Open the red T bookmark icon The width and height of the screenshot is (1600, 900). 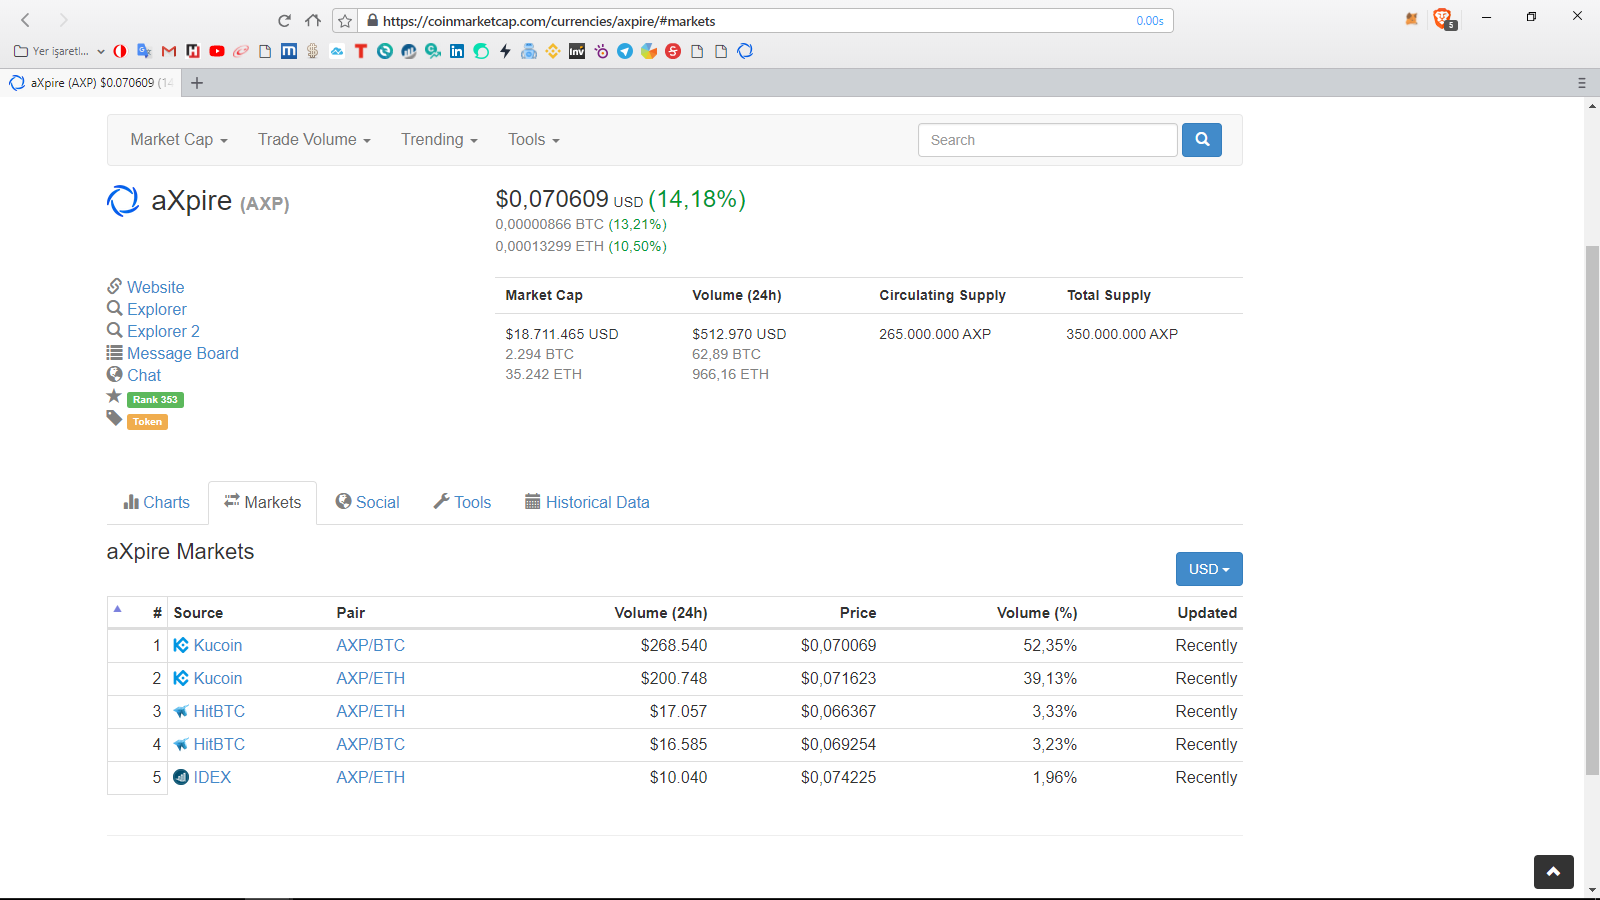tap(361, 51)
